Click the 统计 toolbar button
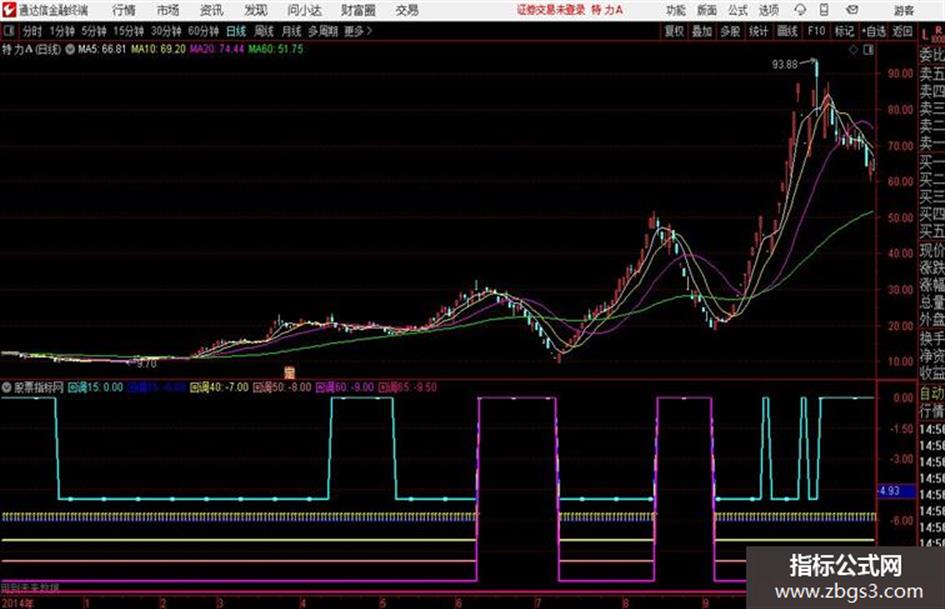This screenshot has height=609, width=945. (x=758, y=31)
